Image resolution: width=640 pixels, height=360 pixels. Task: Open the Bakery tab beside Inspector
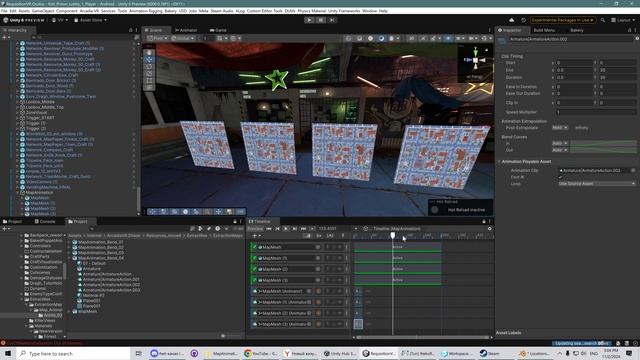[x=577, y=30]
